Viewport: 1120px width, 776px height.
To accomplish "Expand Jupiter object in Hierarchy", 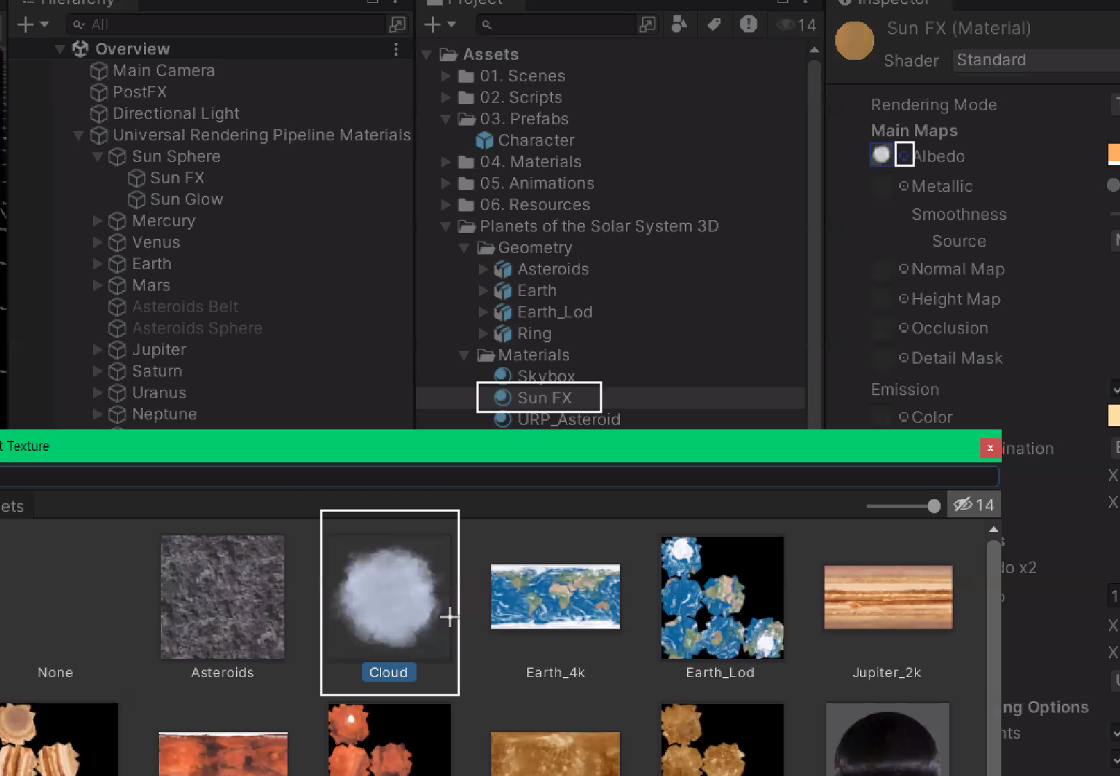I will click(98, 349).
